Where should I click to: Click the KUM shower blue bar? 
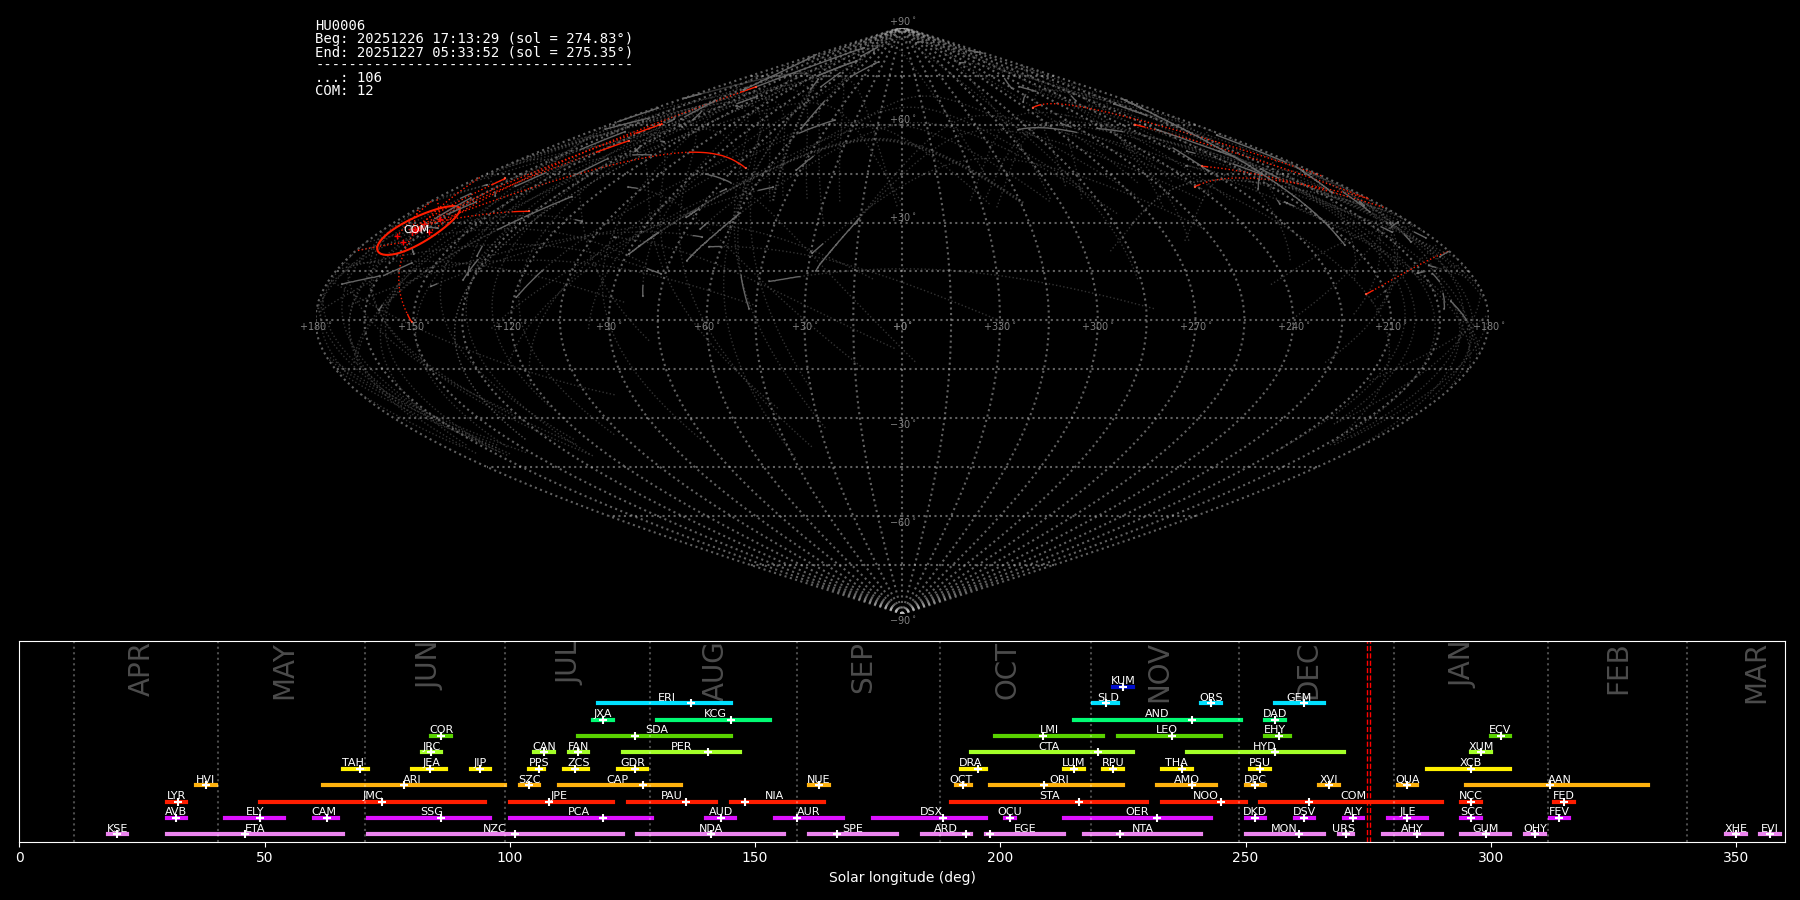click(1123, 687)
